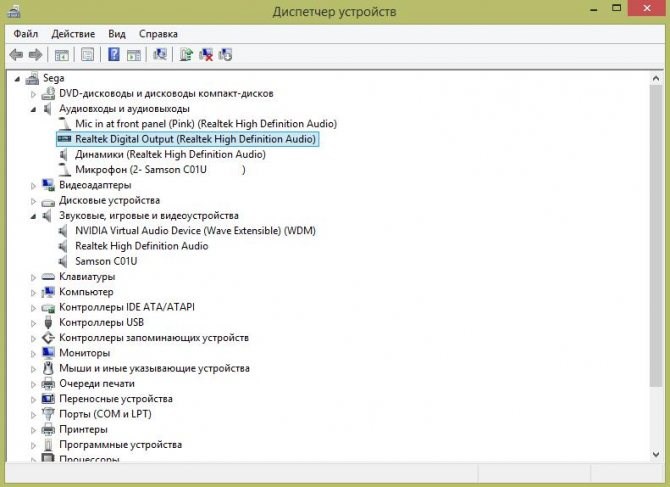Click the scrollbar down arrow
The width and height of the screenshot is (670, 487).
(x=656, y=454)
